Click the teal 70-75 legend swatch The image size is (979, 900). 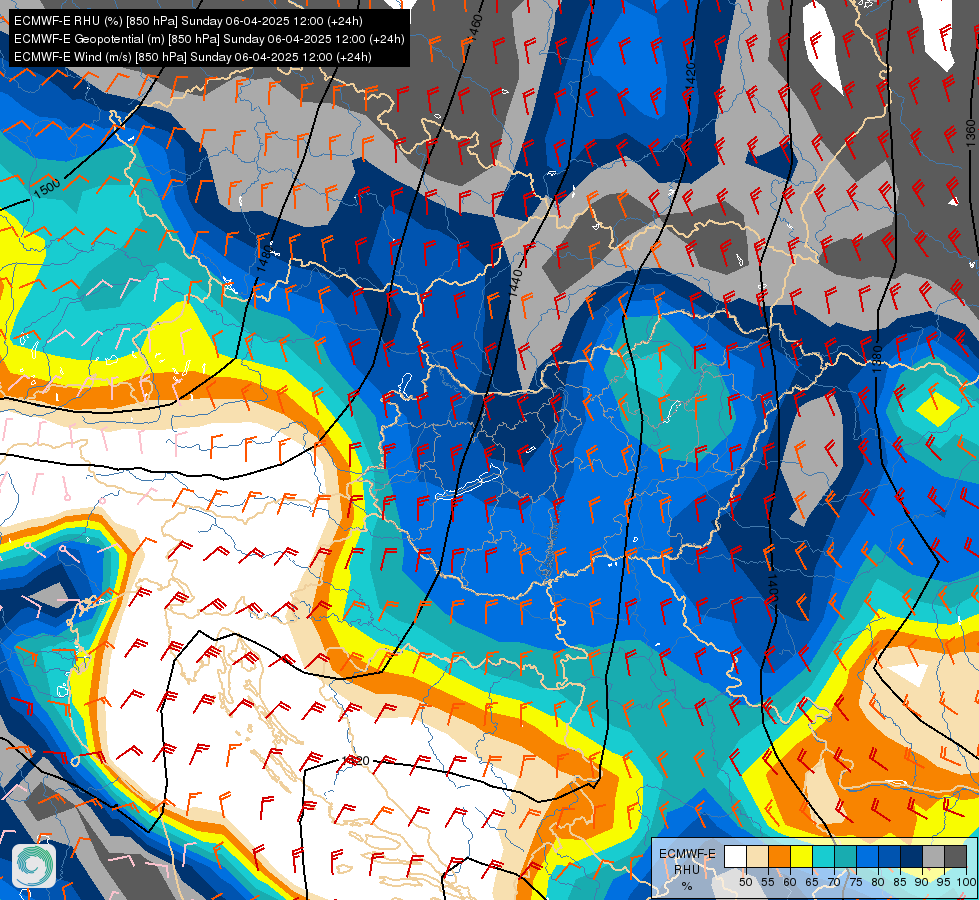coord(846,856)
